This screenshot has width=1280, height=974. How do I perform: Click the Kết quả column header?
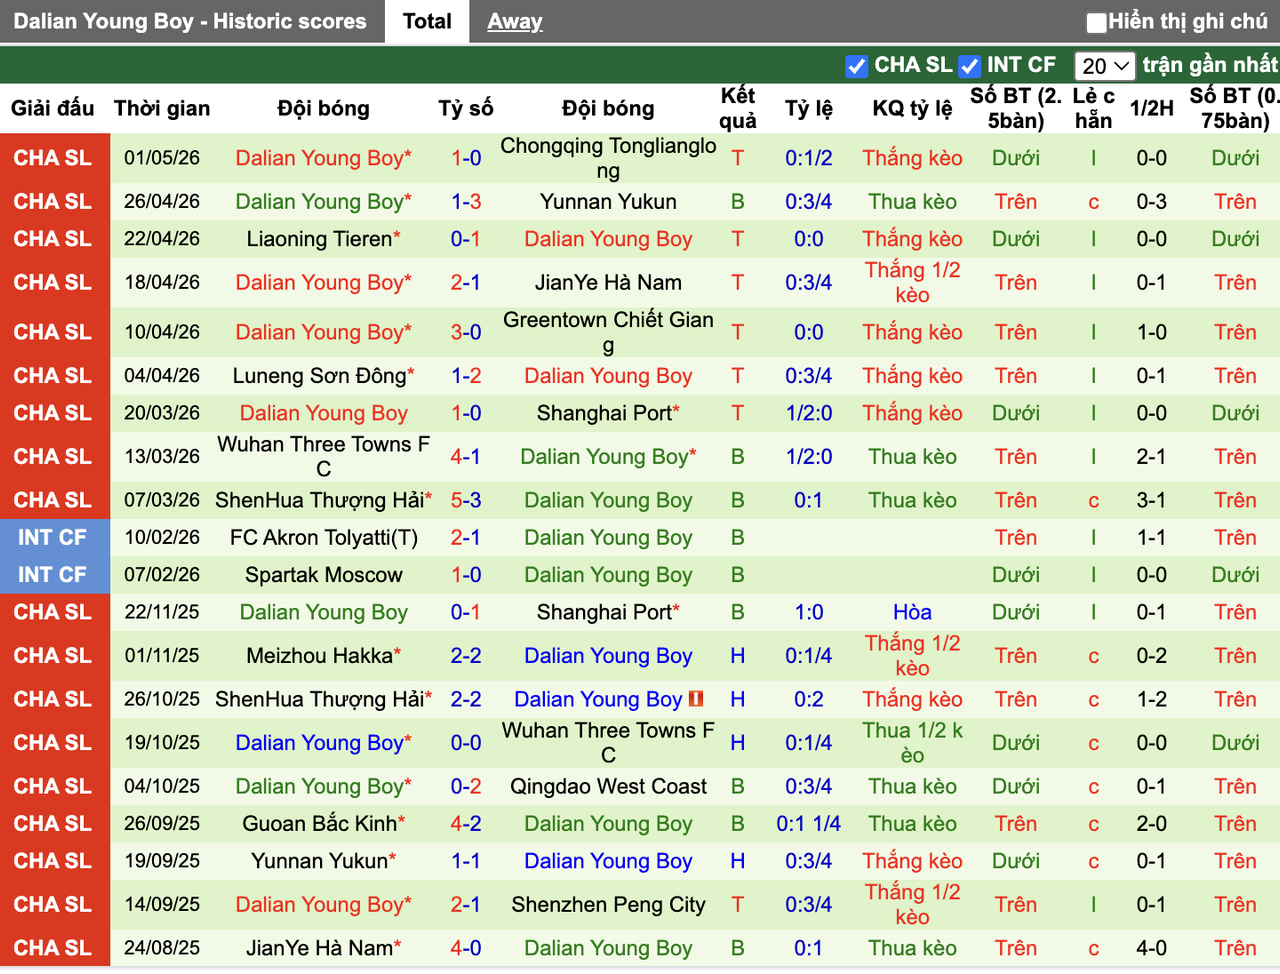pos(738,108)
